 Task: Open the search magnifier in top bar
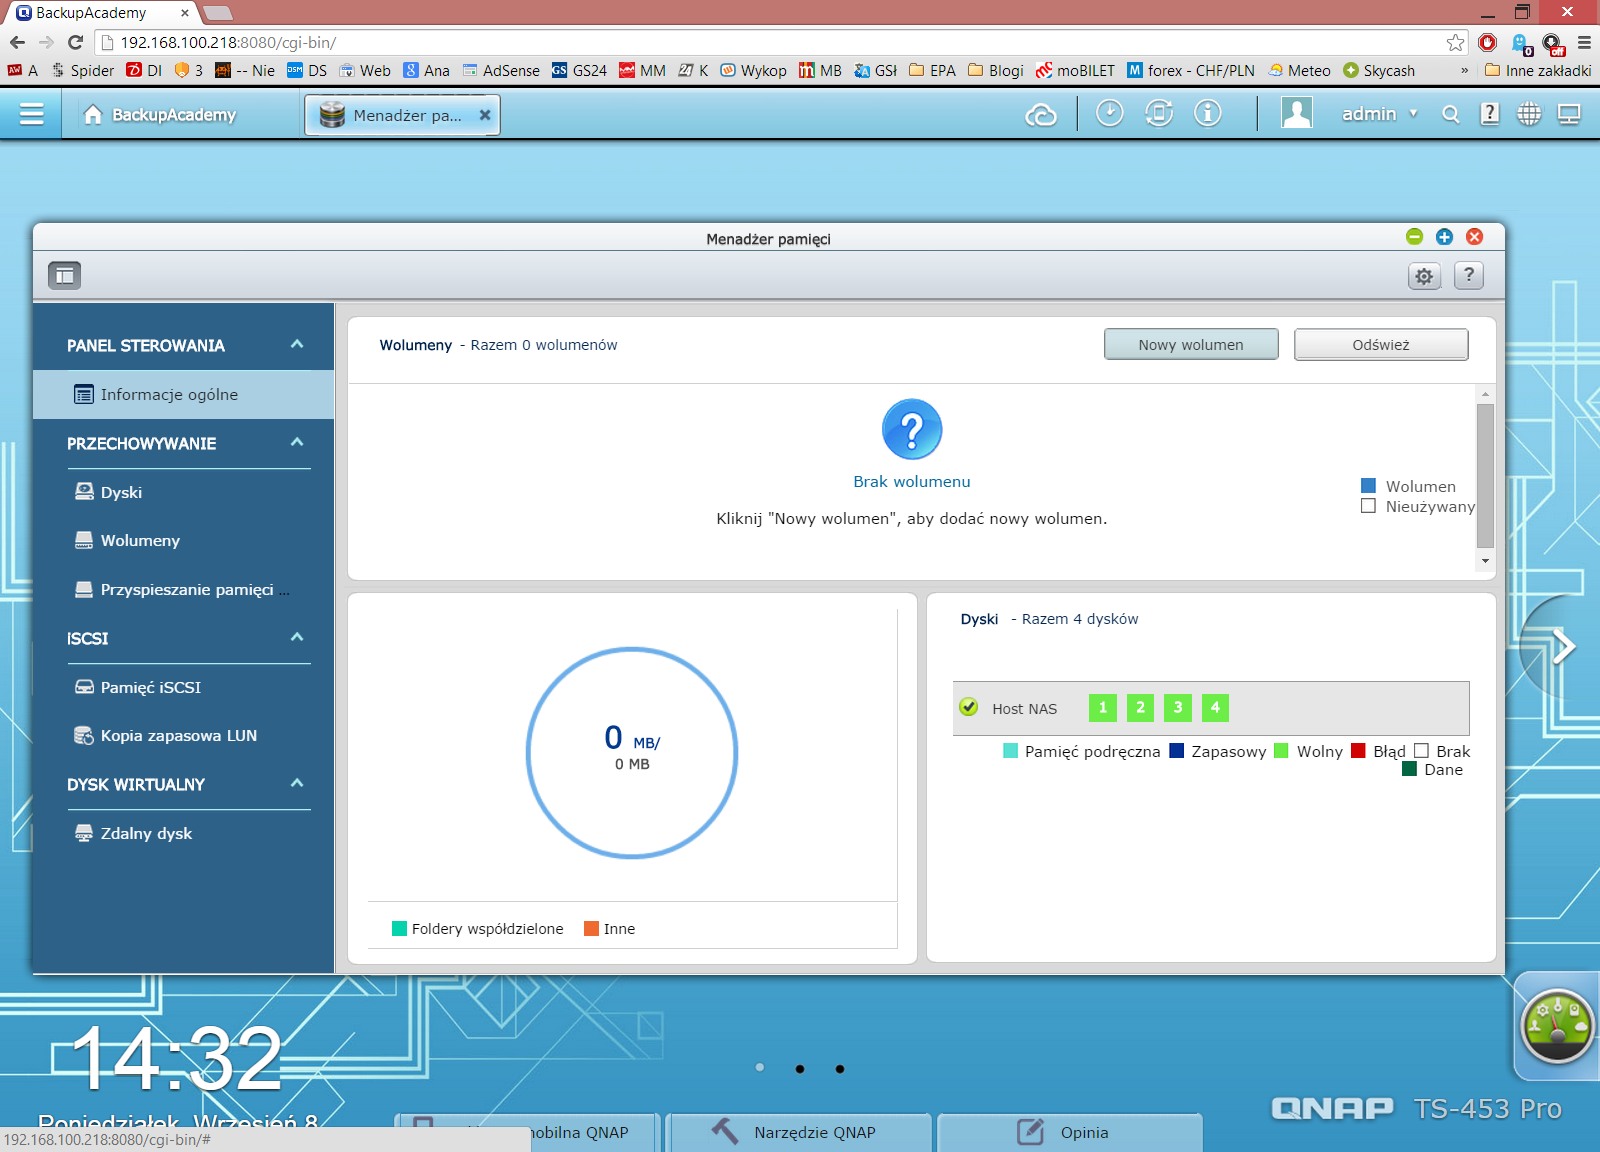(1450, 114)
